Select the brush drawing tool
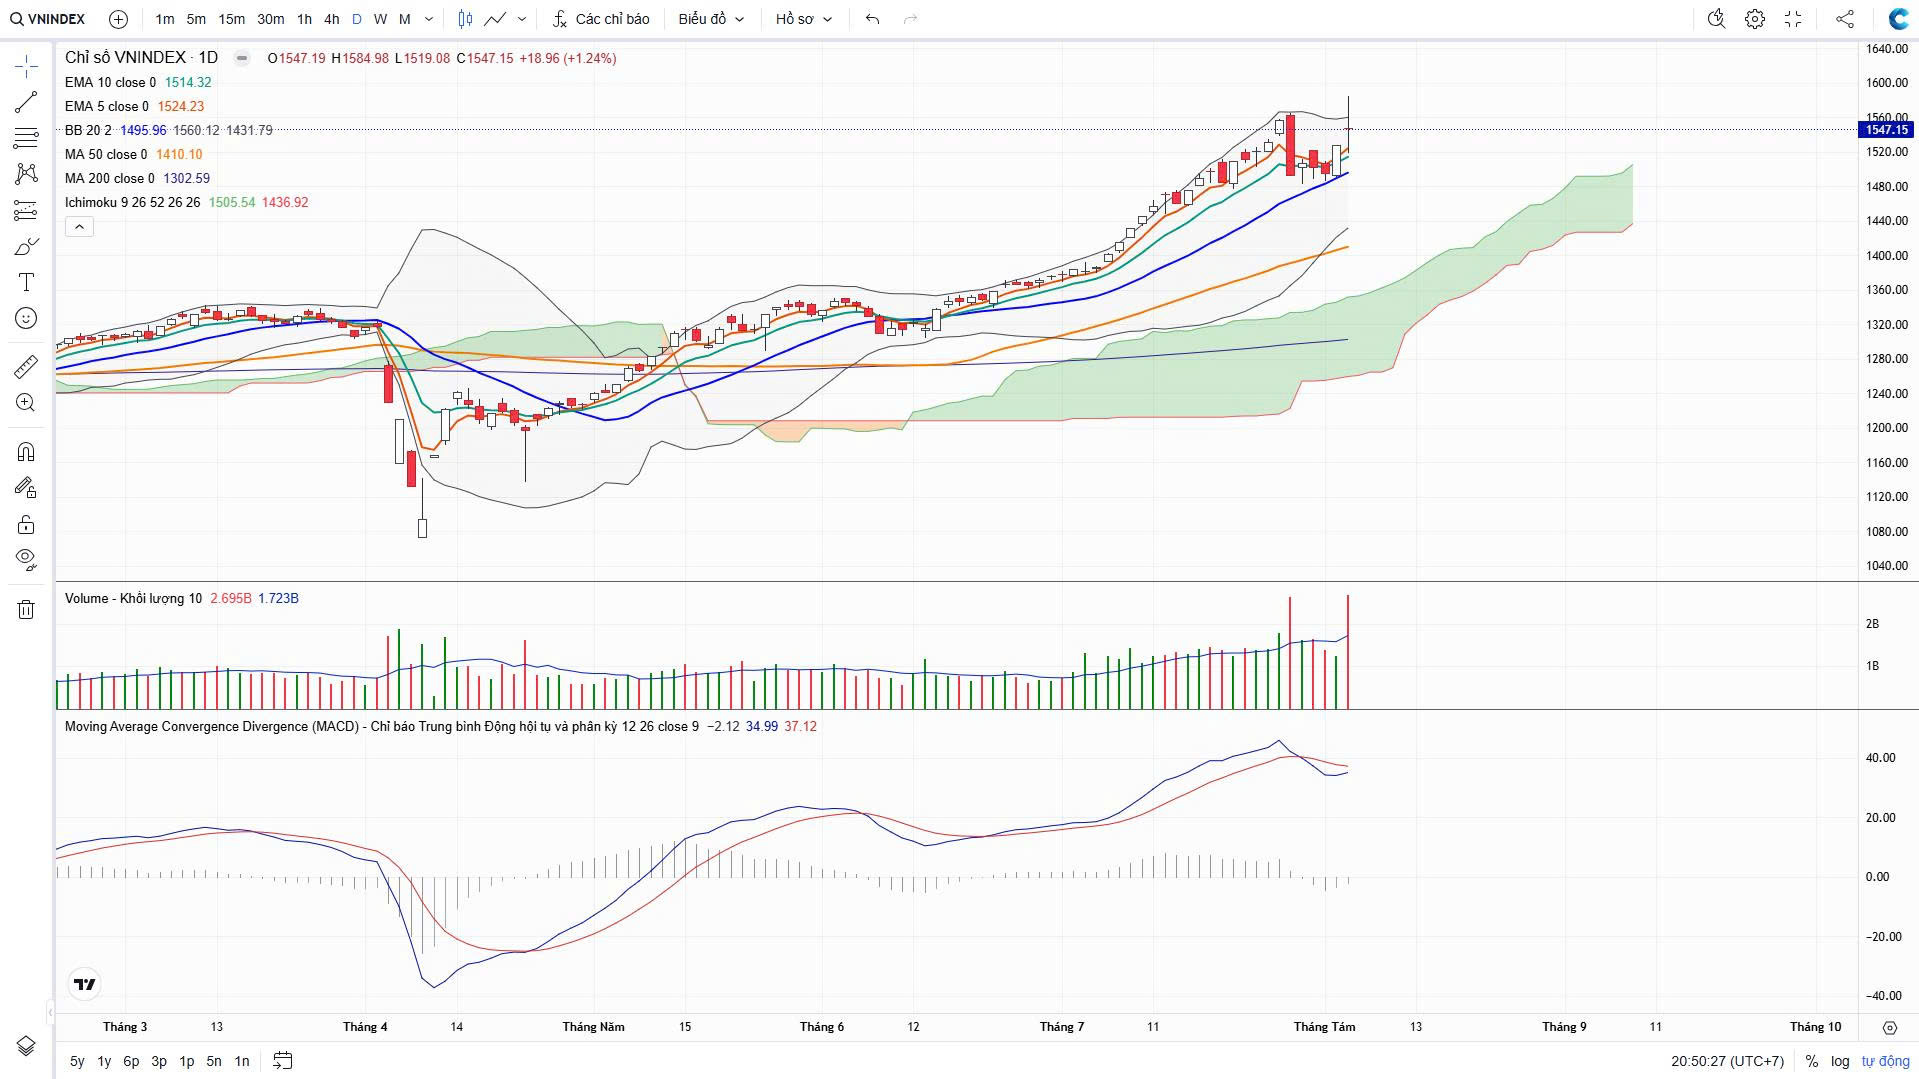The image size is (1919, 1079). pyautogui.click(x=26, y=246)
